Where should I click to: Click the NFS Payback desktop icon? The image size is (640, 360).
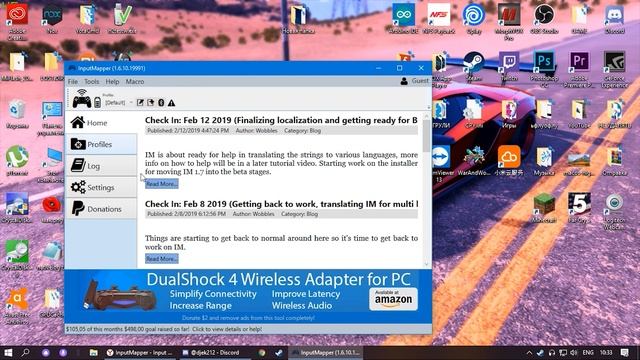coord(439,18)
